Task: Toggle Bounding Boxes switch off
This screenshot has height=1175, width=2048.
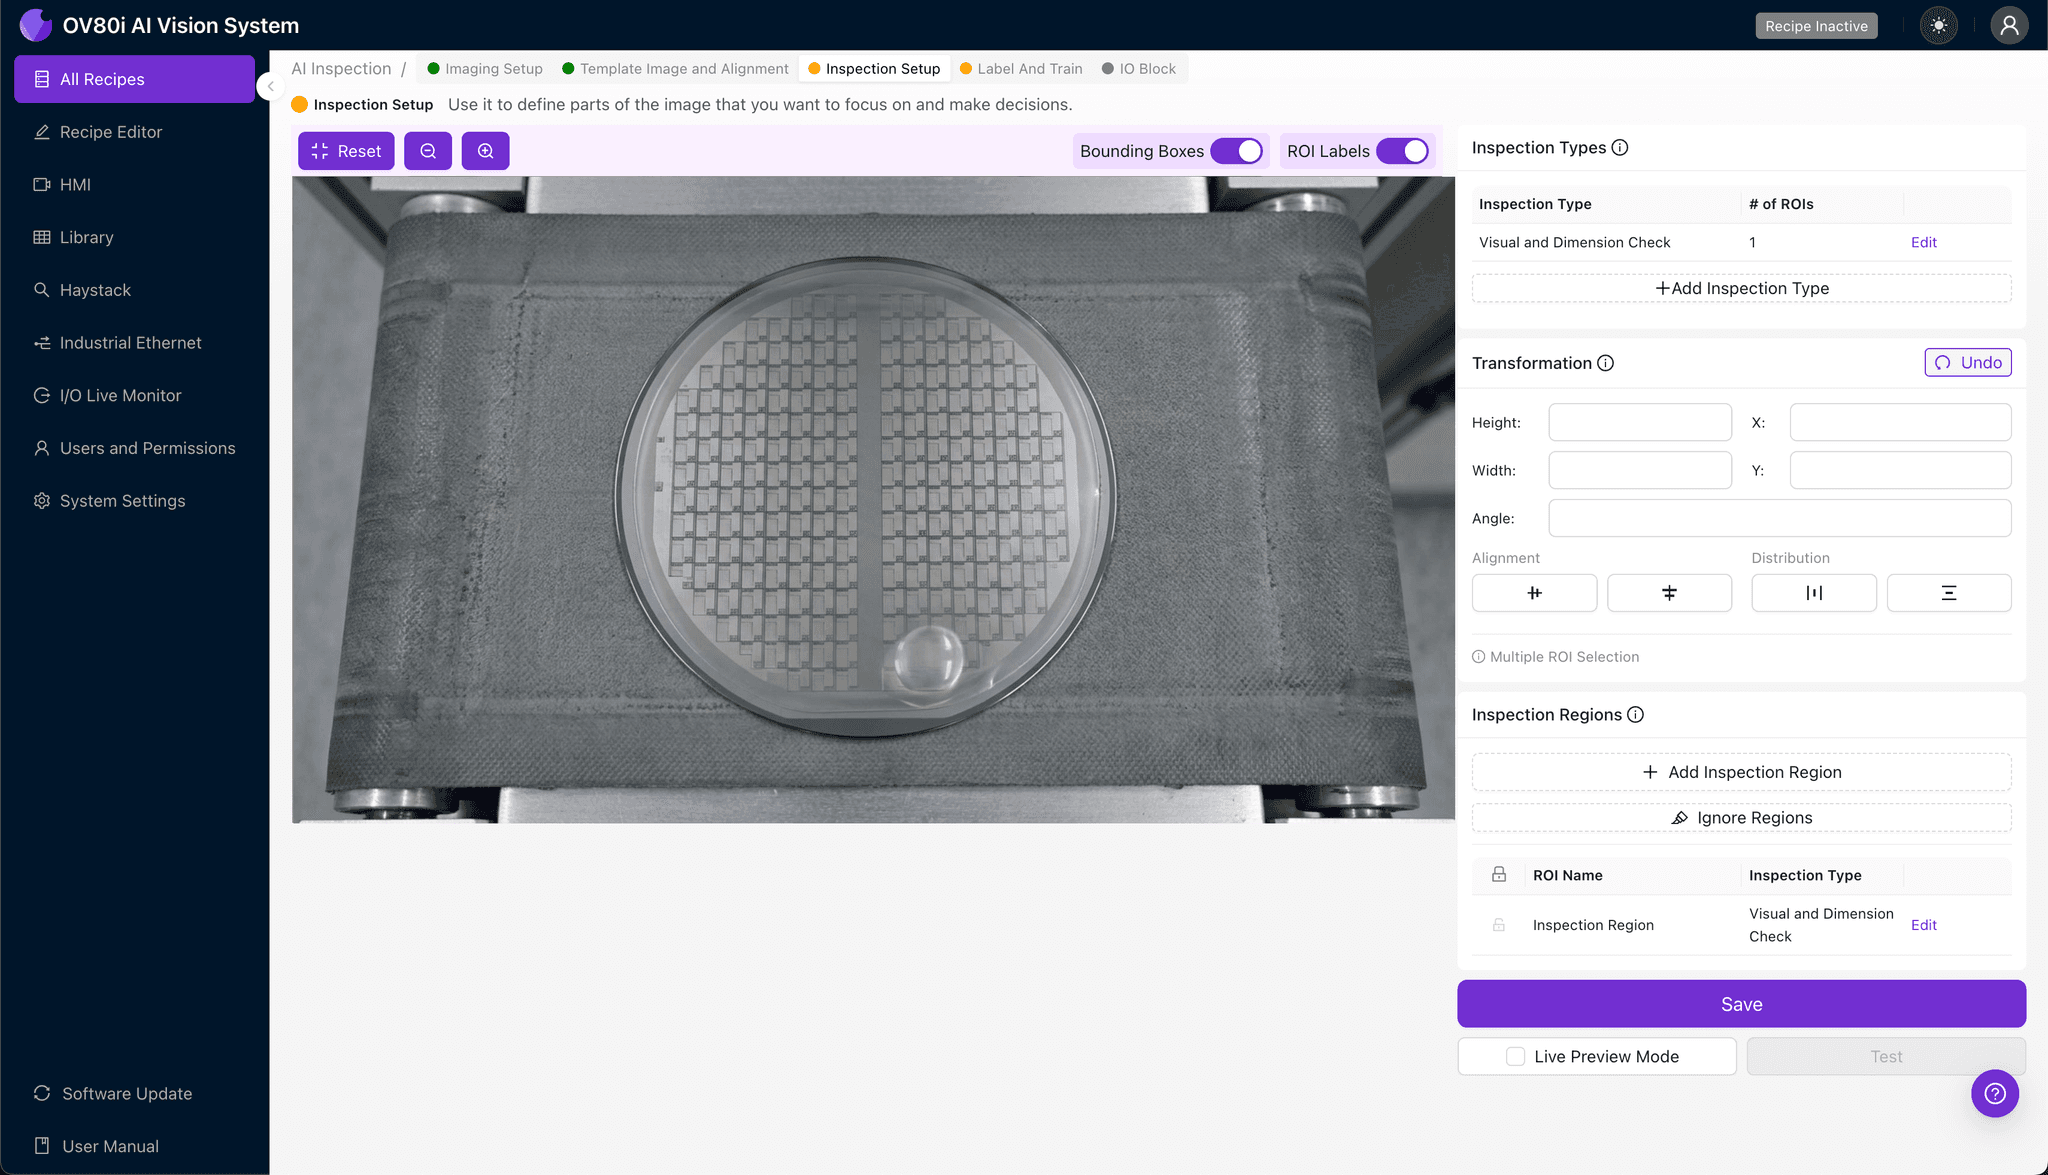Action: pos(1237,151)
